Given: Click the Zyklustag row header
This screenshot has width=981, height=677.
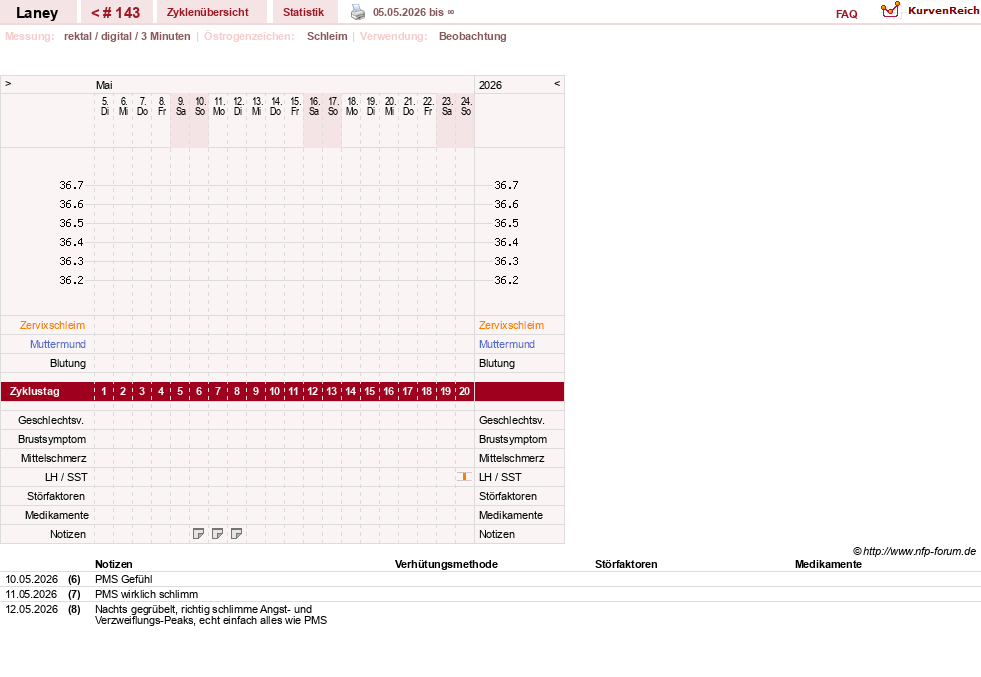Looking at the screenshot, I should click(35, 392).
